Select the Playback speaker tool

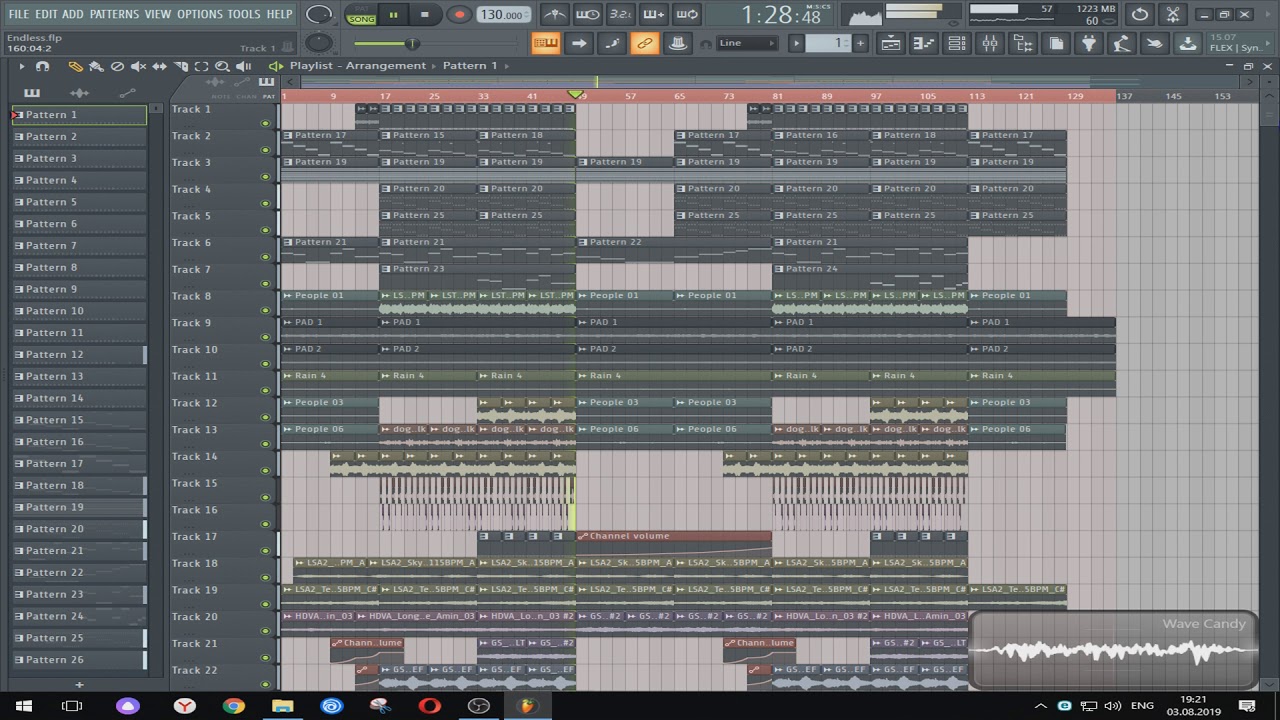click(x=243, y=66)
